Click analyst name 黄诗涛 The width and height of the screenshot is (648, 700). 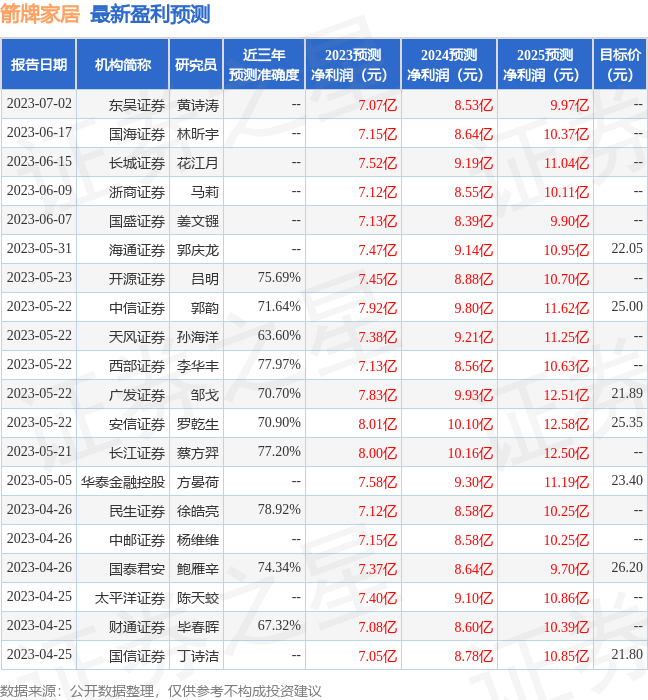tap(198, 105)
